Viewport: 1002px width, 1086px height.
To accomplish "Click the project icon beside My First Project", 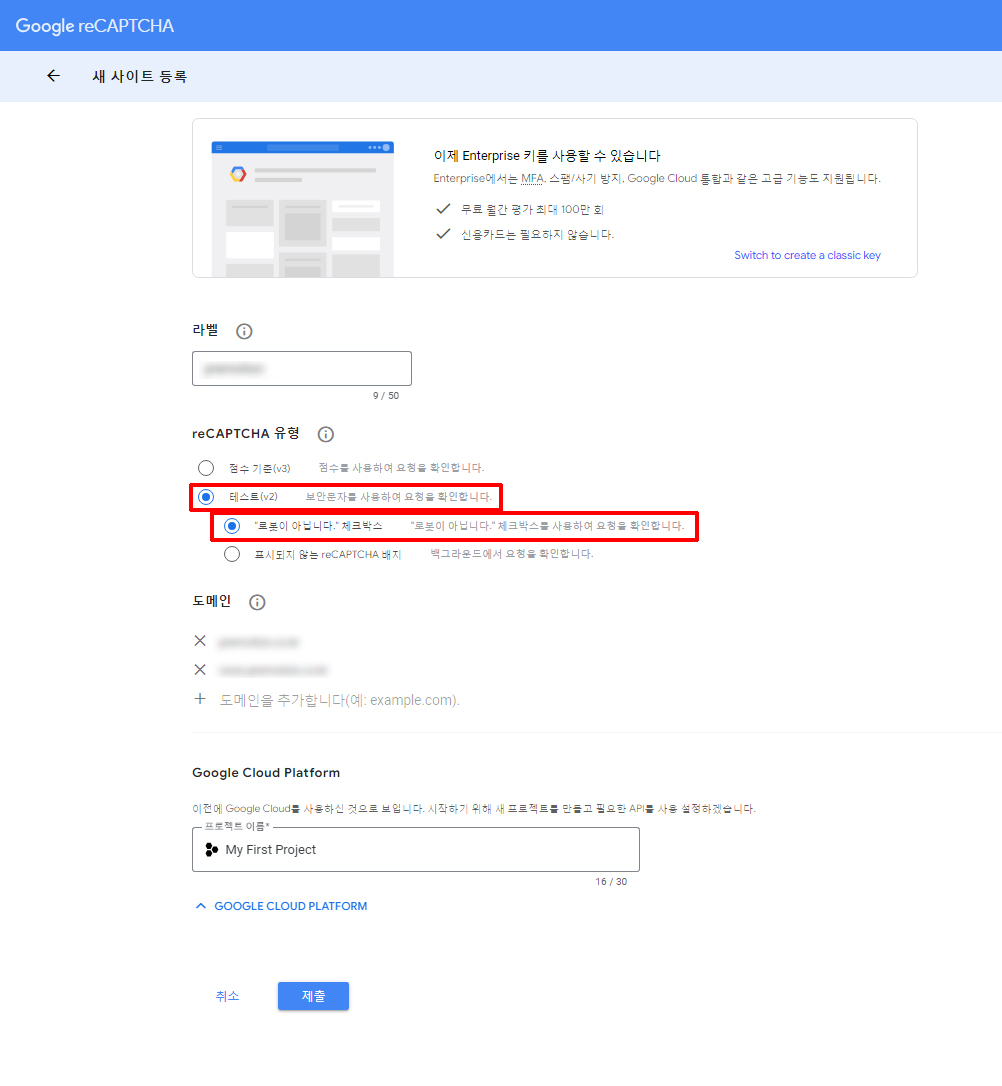I will pyautogui.click(x=212, y=849).
